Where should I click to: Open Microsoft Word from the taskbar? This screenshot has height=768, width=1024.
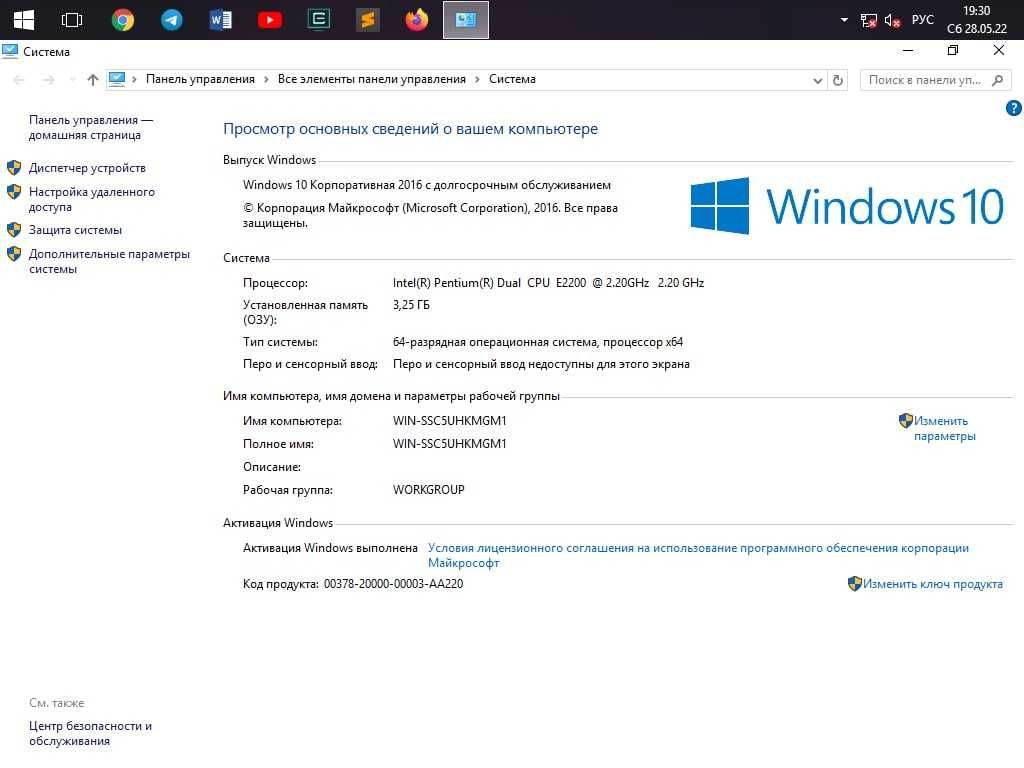click(x=221, y=20)
